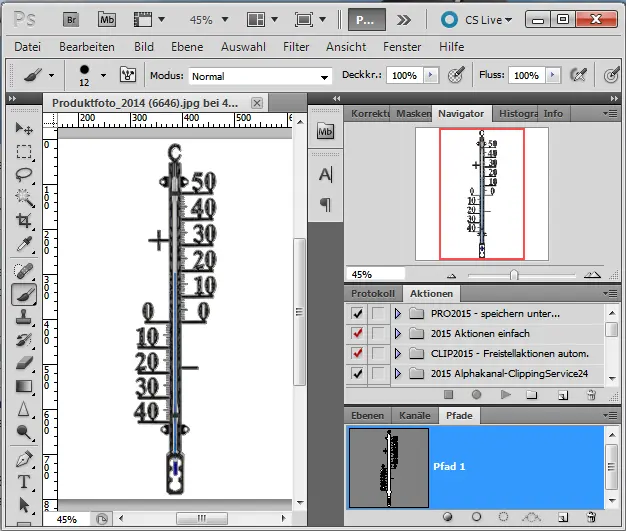Image resolution: width=626 pixels, height=531 pixels.
Task: Open Mini Bridge from top bar
Action: (106, 19)
